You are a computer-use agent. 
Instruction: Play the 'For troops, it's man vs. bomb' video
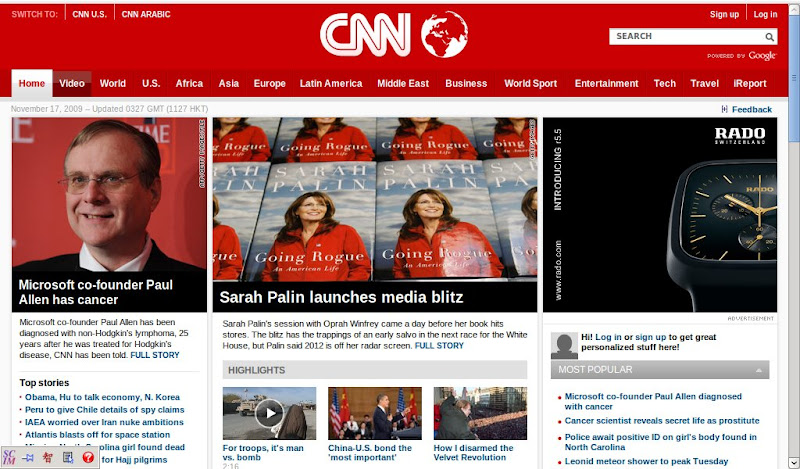tap(269, 413)
